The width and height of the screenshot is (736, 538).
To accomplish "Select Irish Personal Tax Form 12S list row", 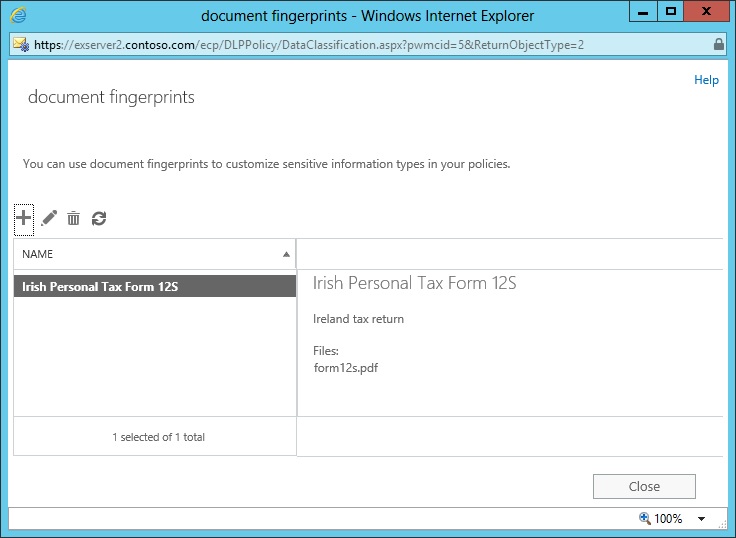I will 155,287.
